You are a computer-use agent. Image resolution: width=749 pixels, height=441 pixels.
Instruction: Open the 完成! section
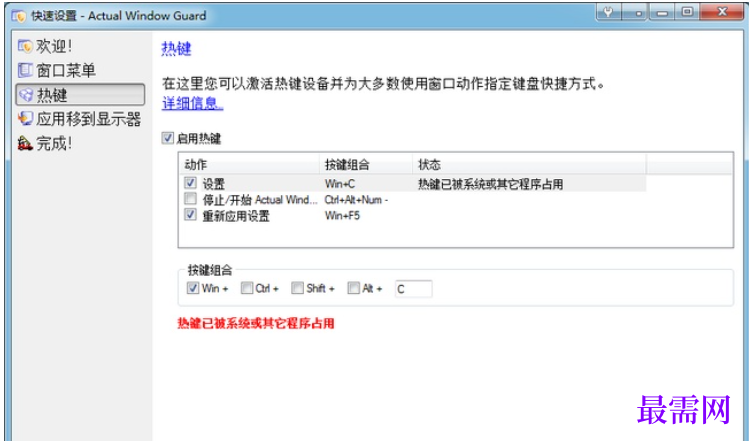(54, 143)
